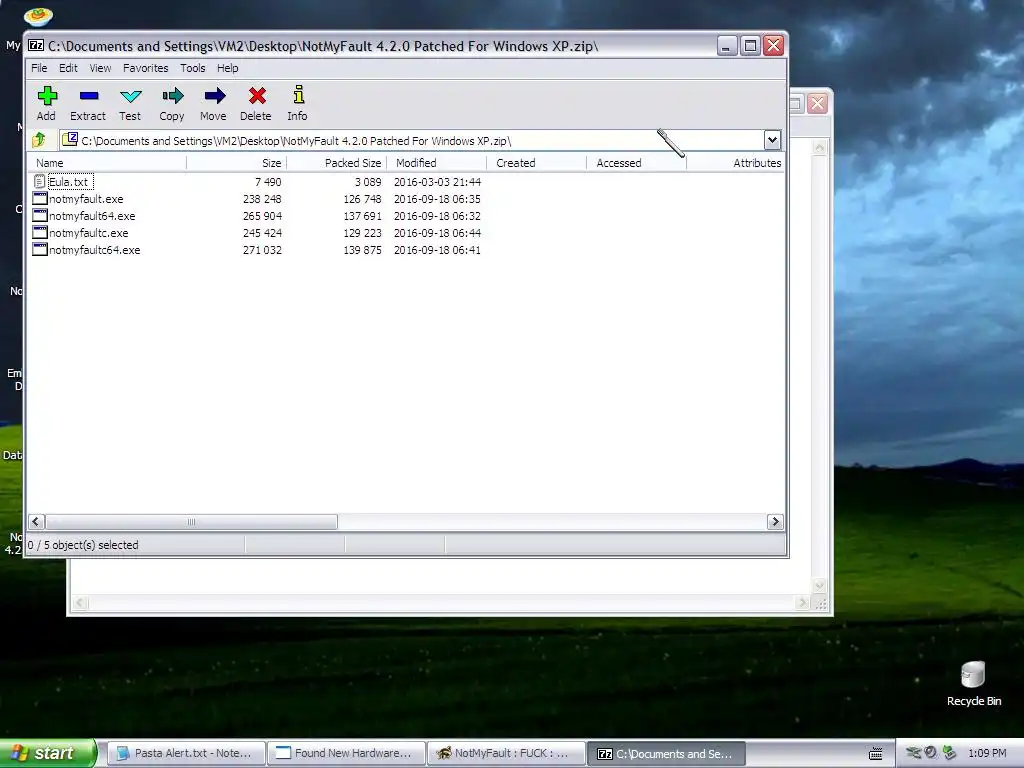Sort by Name column header
Viewport: 1024px width, 768px height.
click(x=107, y=163)
